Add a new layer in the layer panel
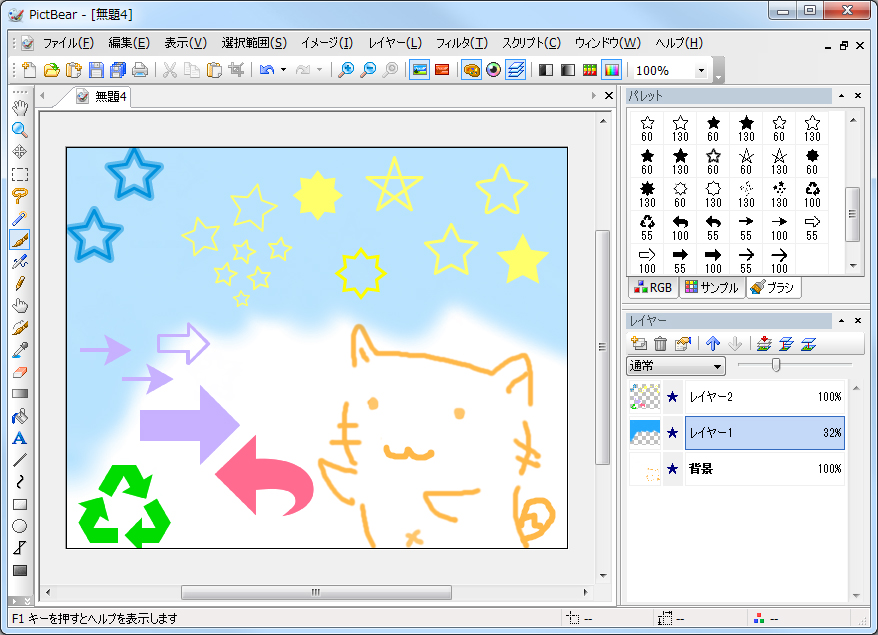The height and width of the screenshot is (635, 878). (x=639, y=343)
